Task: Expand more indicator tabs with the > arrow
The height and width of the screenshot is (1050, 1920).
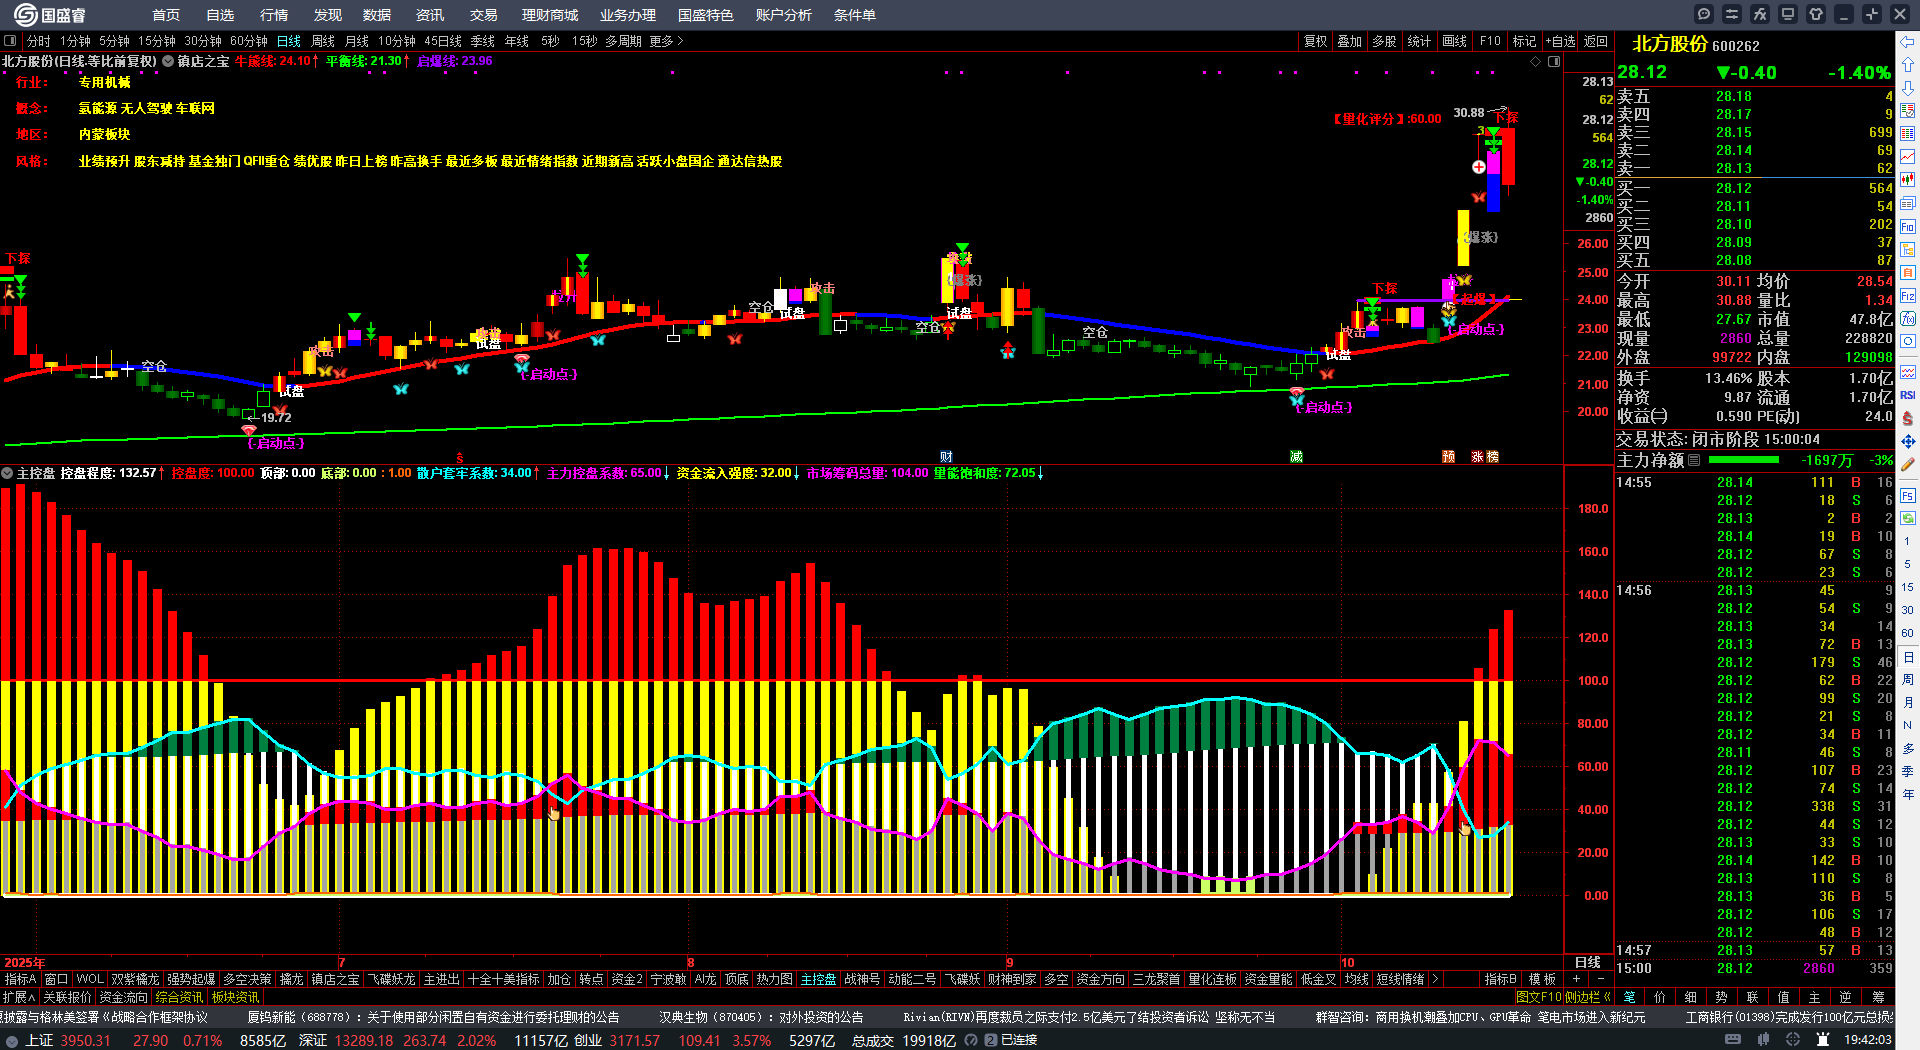Action: click(x=1435, y=979)
